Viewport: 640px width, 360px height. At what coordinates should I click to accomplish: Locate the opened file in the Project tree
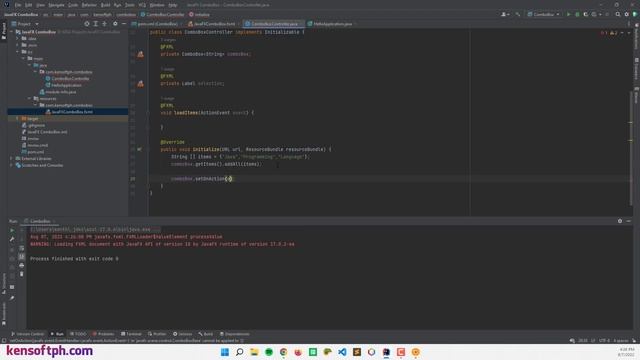pyautogui.click(x=87, y=24)
